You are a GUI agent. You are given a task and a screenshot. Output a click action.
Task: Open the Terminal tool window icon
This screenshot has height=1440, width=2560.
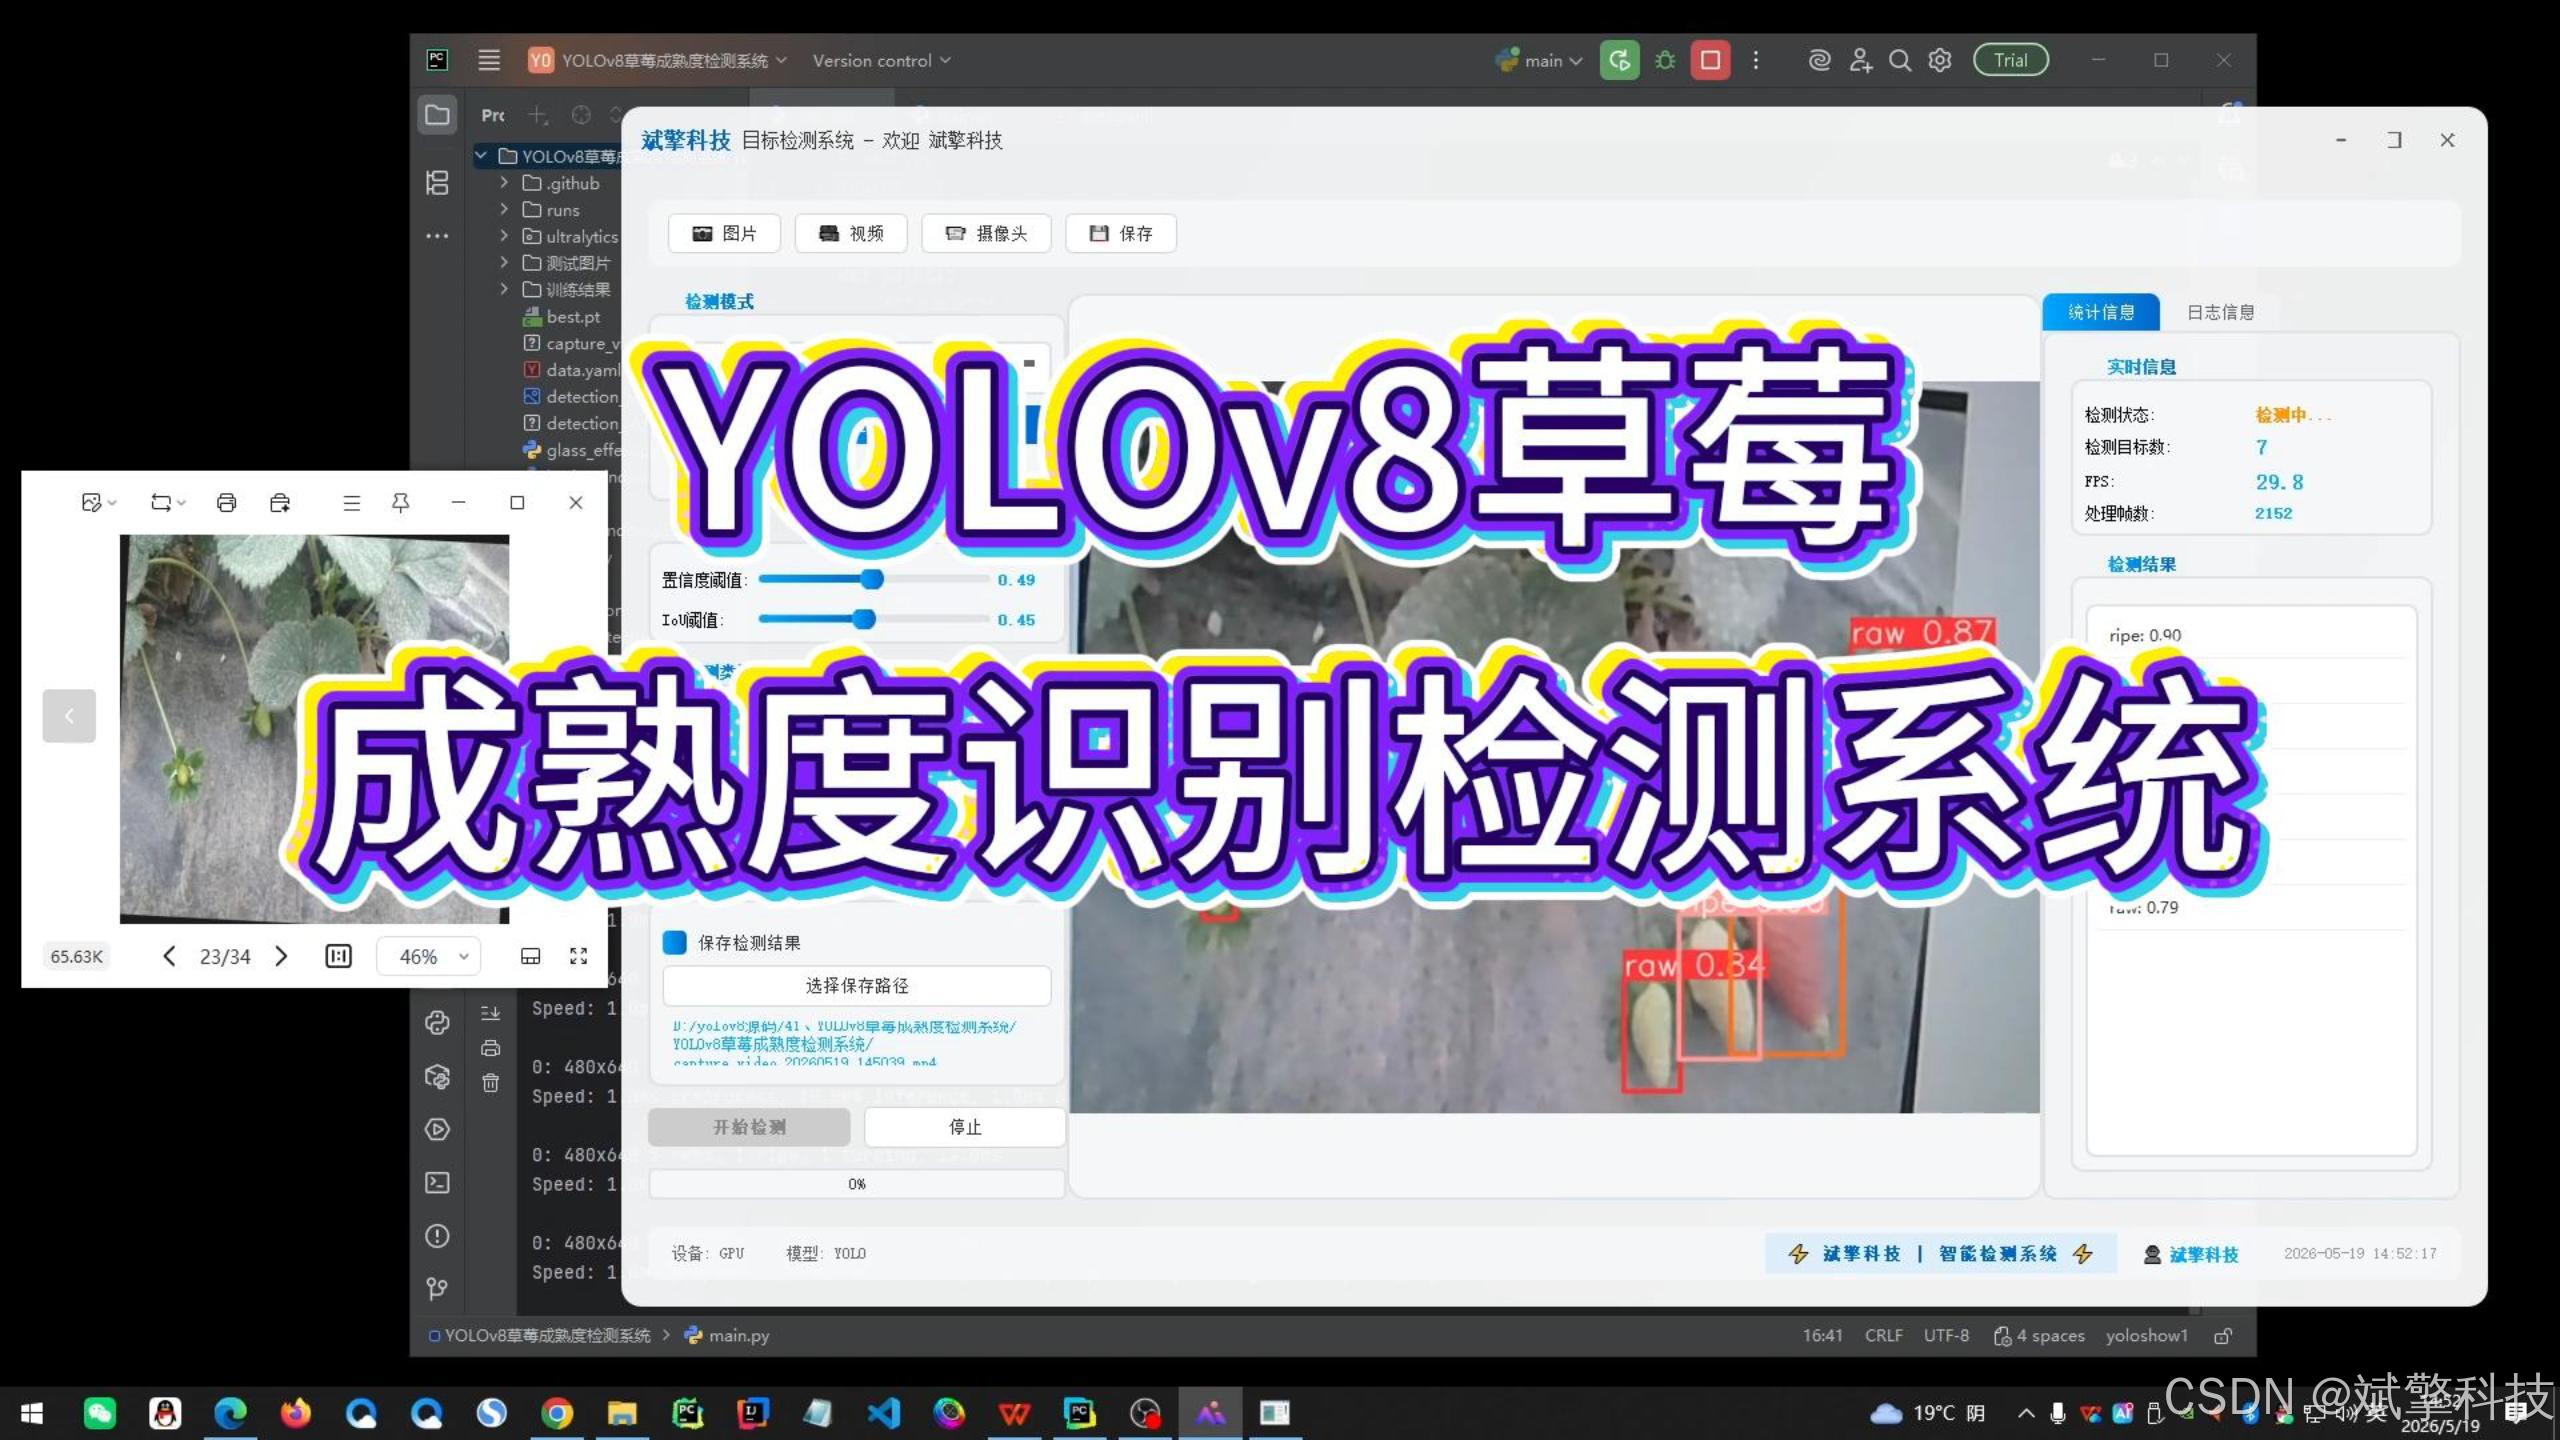pos(437,1183)
